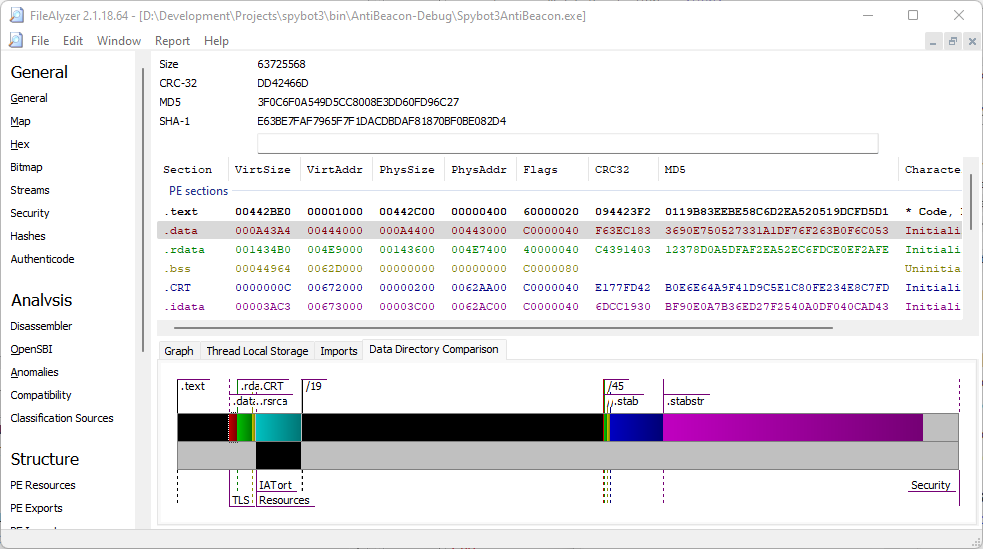Click the Section column header
Viewport: 983px width, 549px height.
click(192, 170)
